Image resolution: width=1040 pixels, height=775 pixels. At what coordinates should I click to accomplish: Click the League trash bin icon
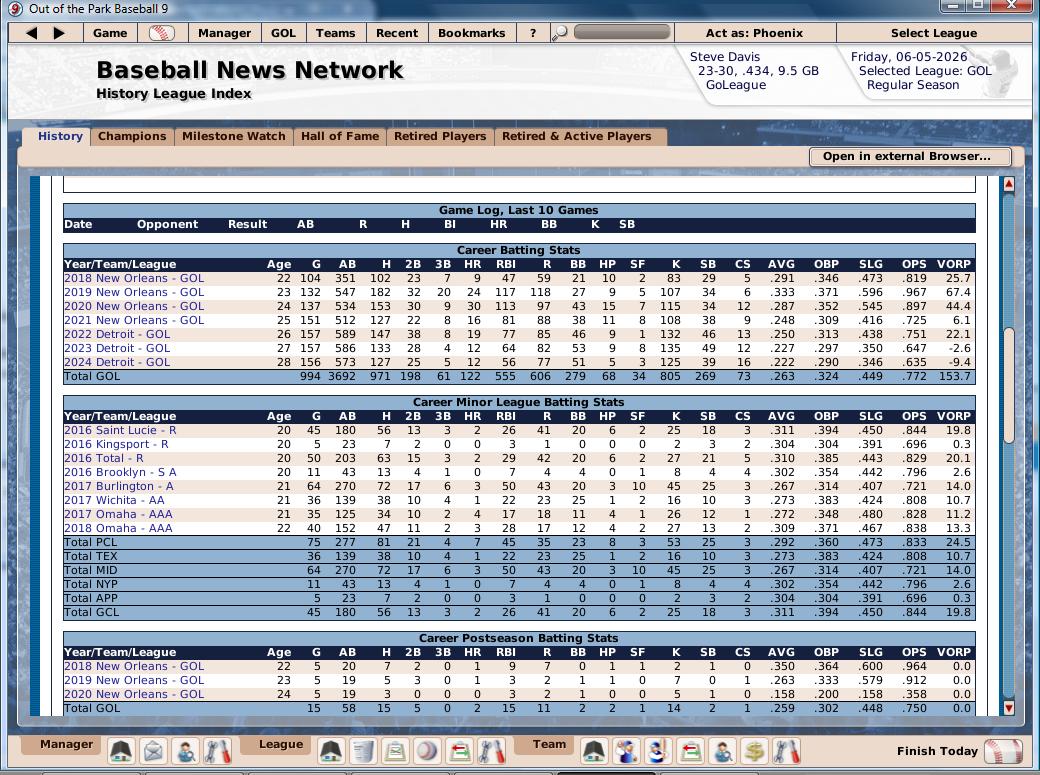tap(363, 750)
